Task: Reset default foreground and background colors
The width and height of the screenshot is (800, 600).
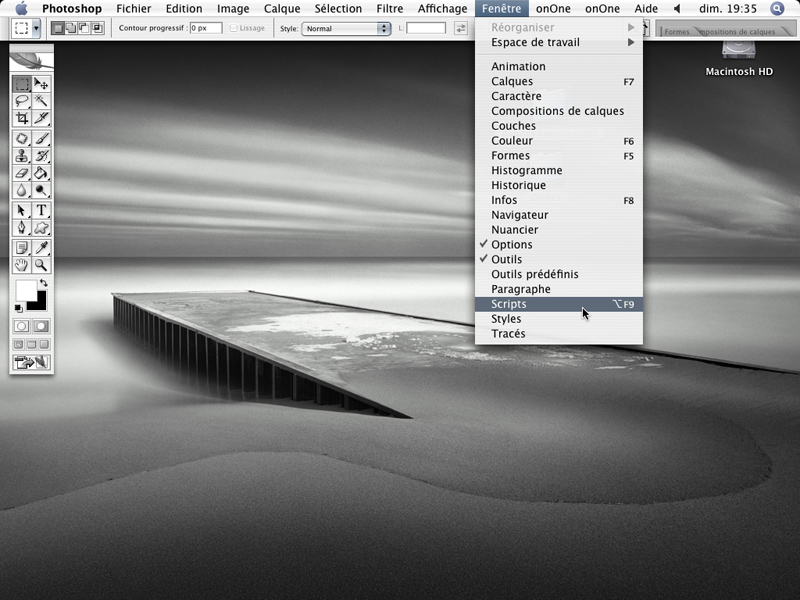Action: pos(18,308)
